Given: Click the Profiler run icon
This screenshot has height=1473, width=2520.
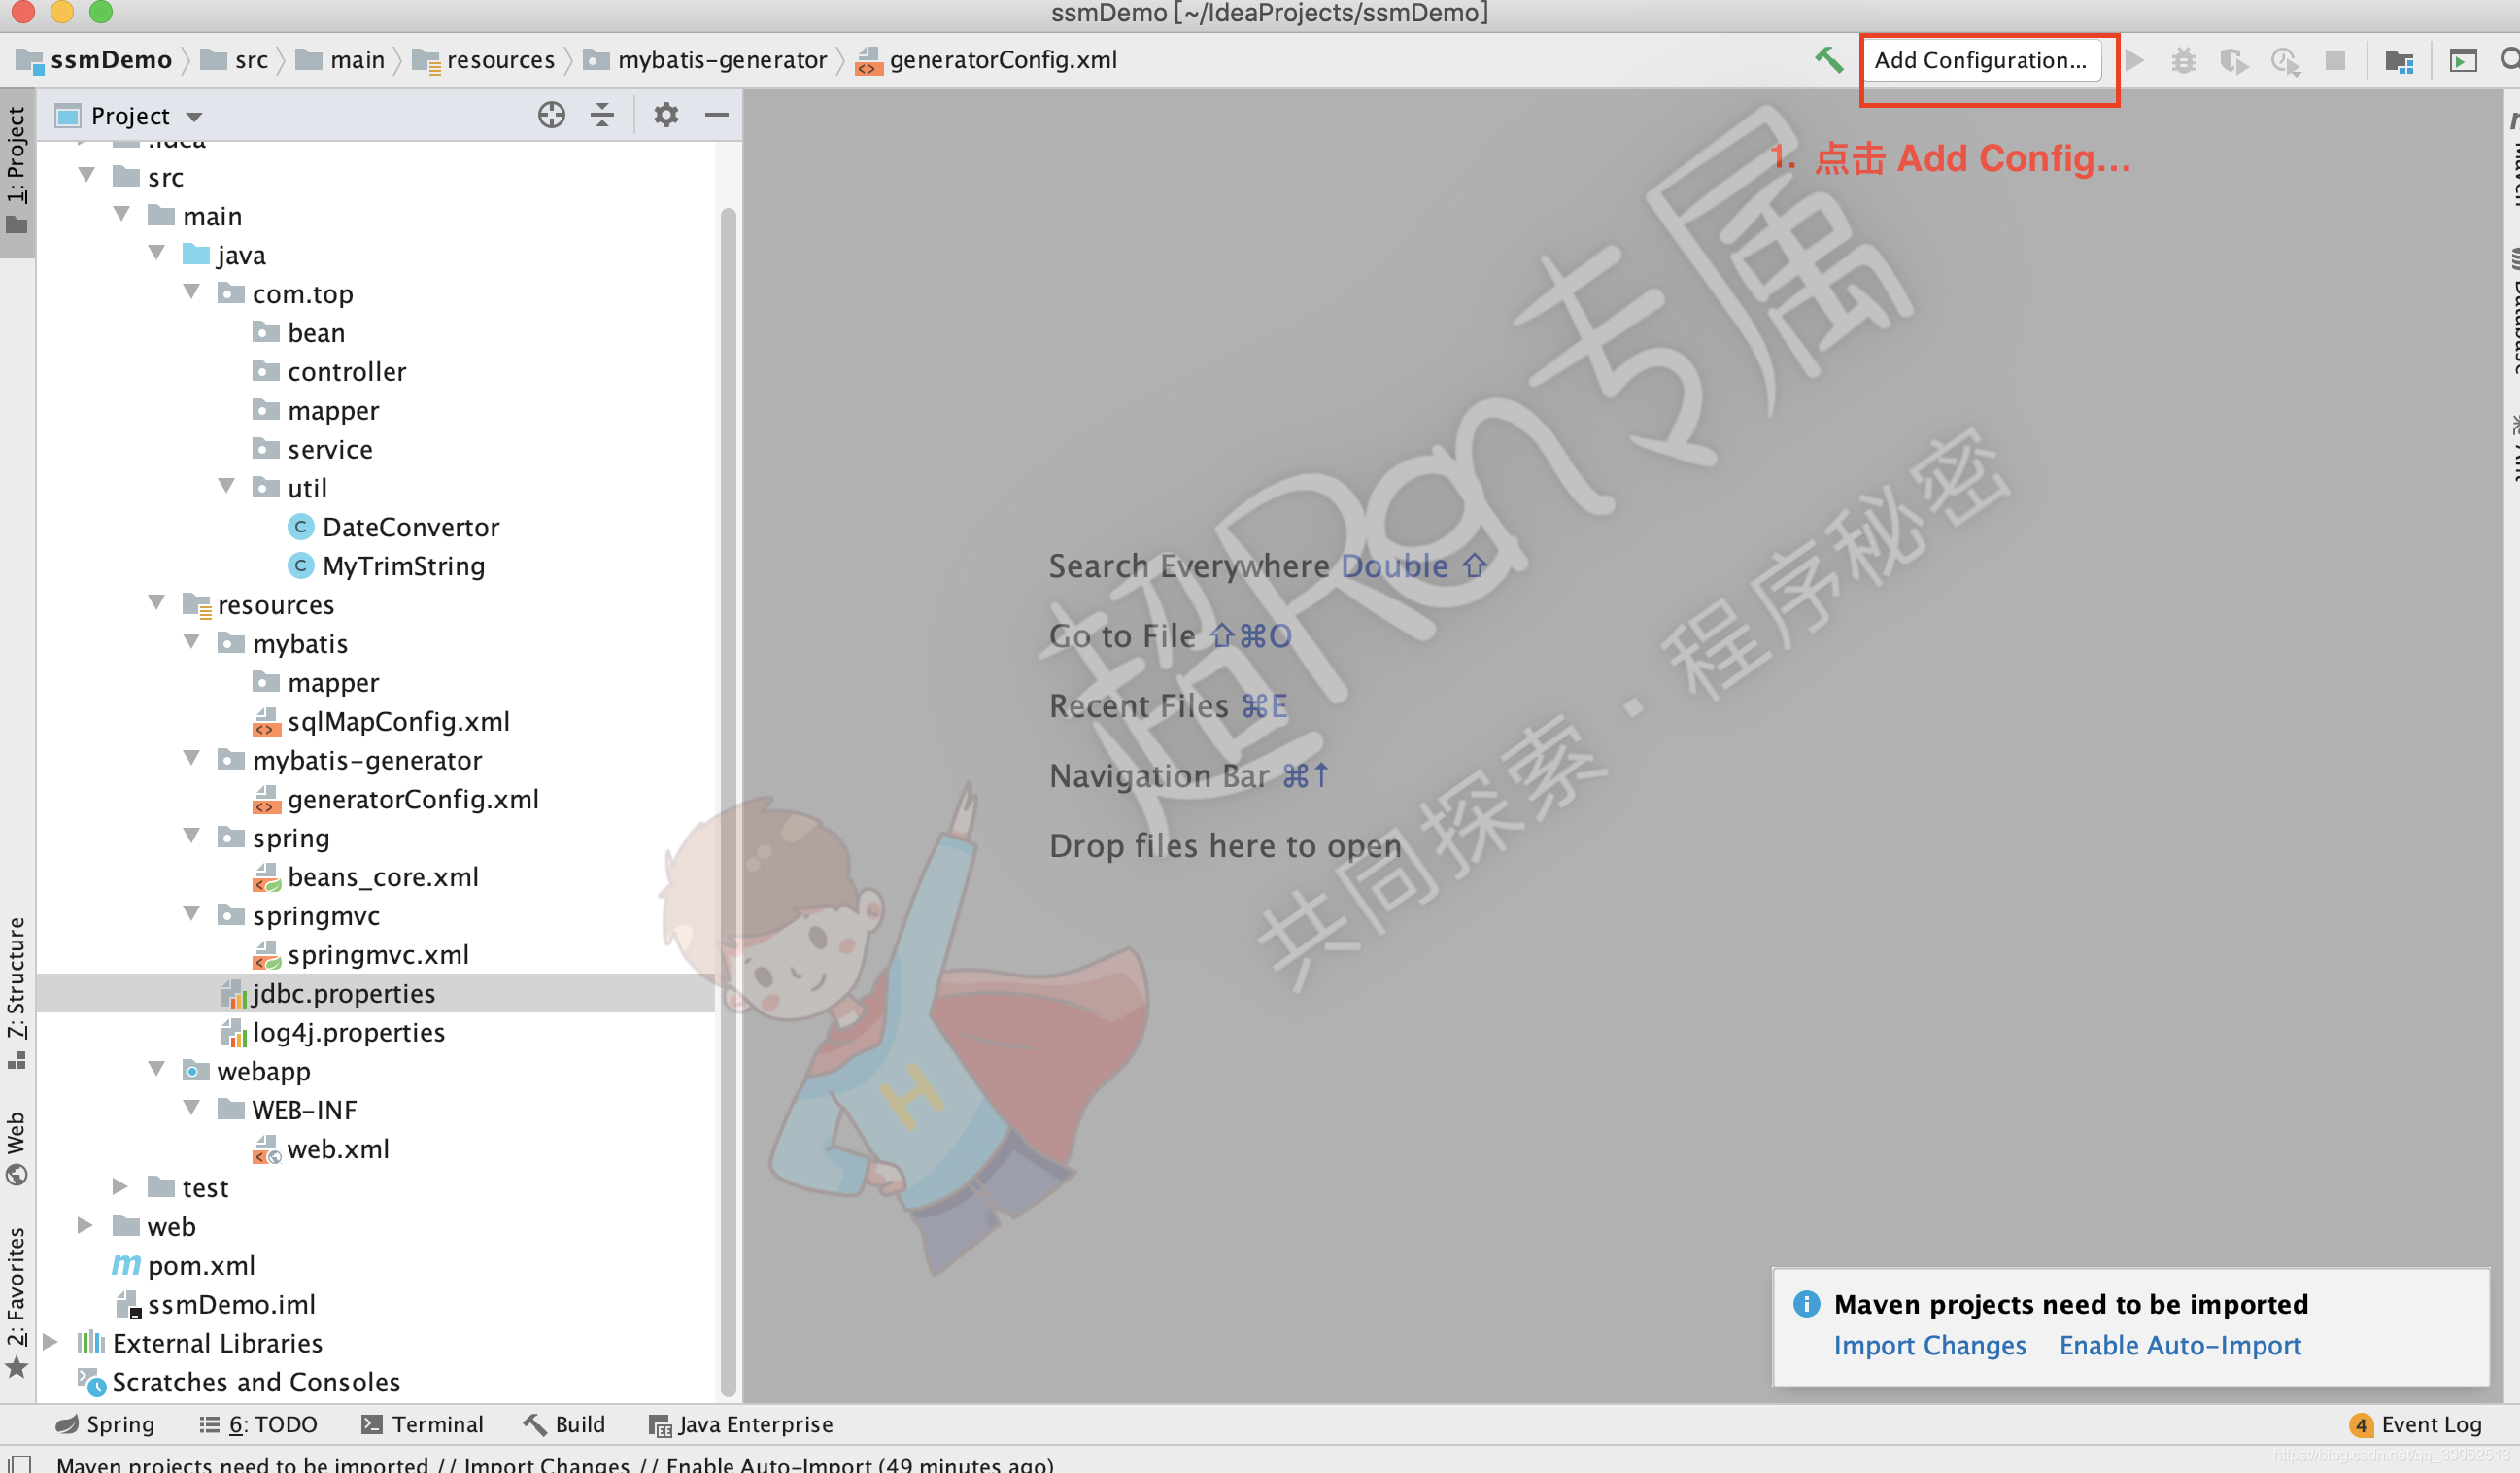Looking at the screenshot, I should (2285, 61).
